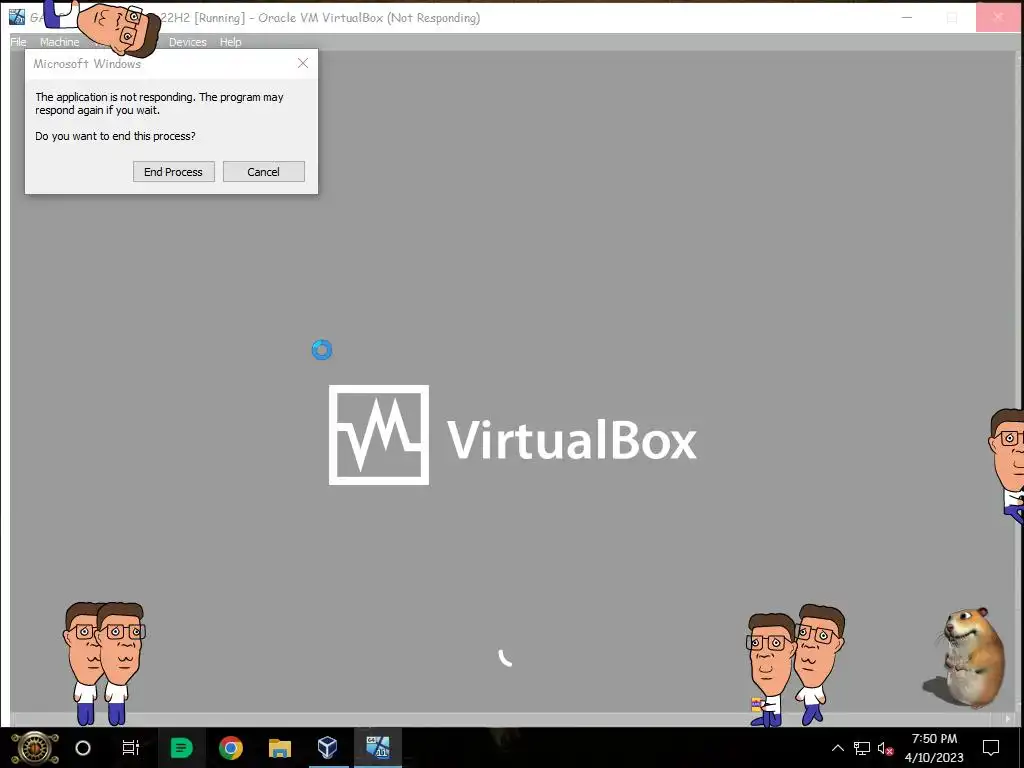The height and width of the screenshot is (768, 1024).
Task: Click the End Process button
Action: pyautogui.click(x=174, y=172)
